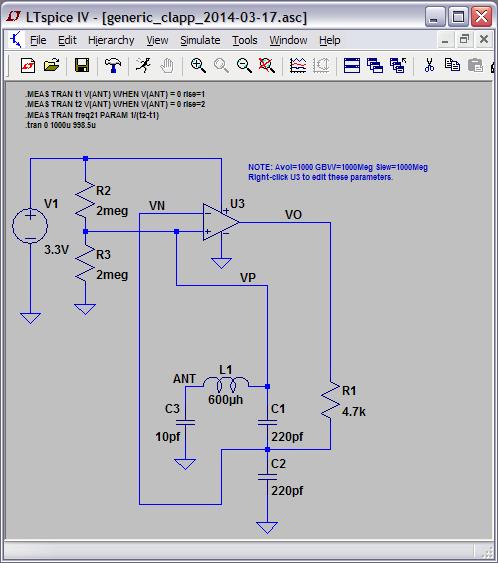Click the op-amp U3 symbol

[x=220, y=222]
